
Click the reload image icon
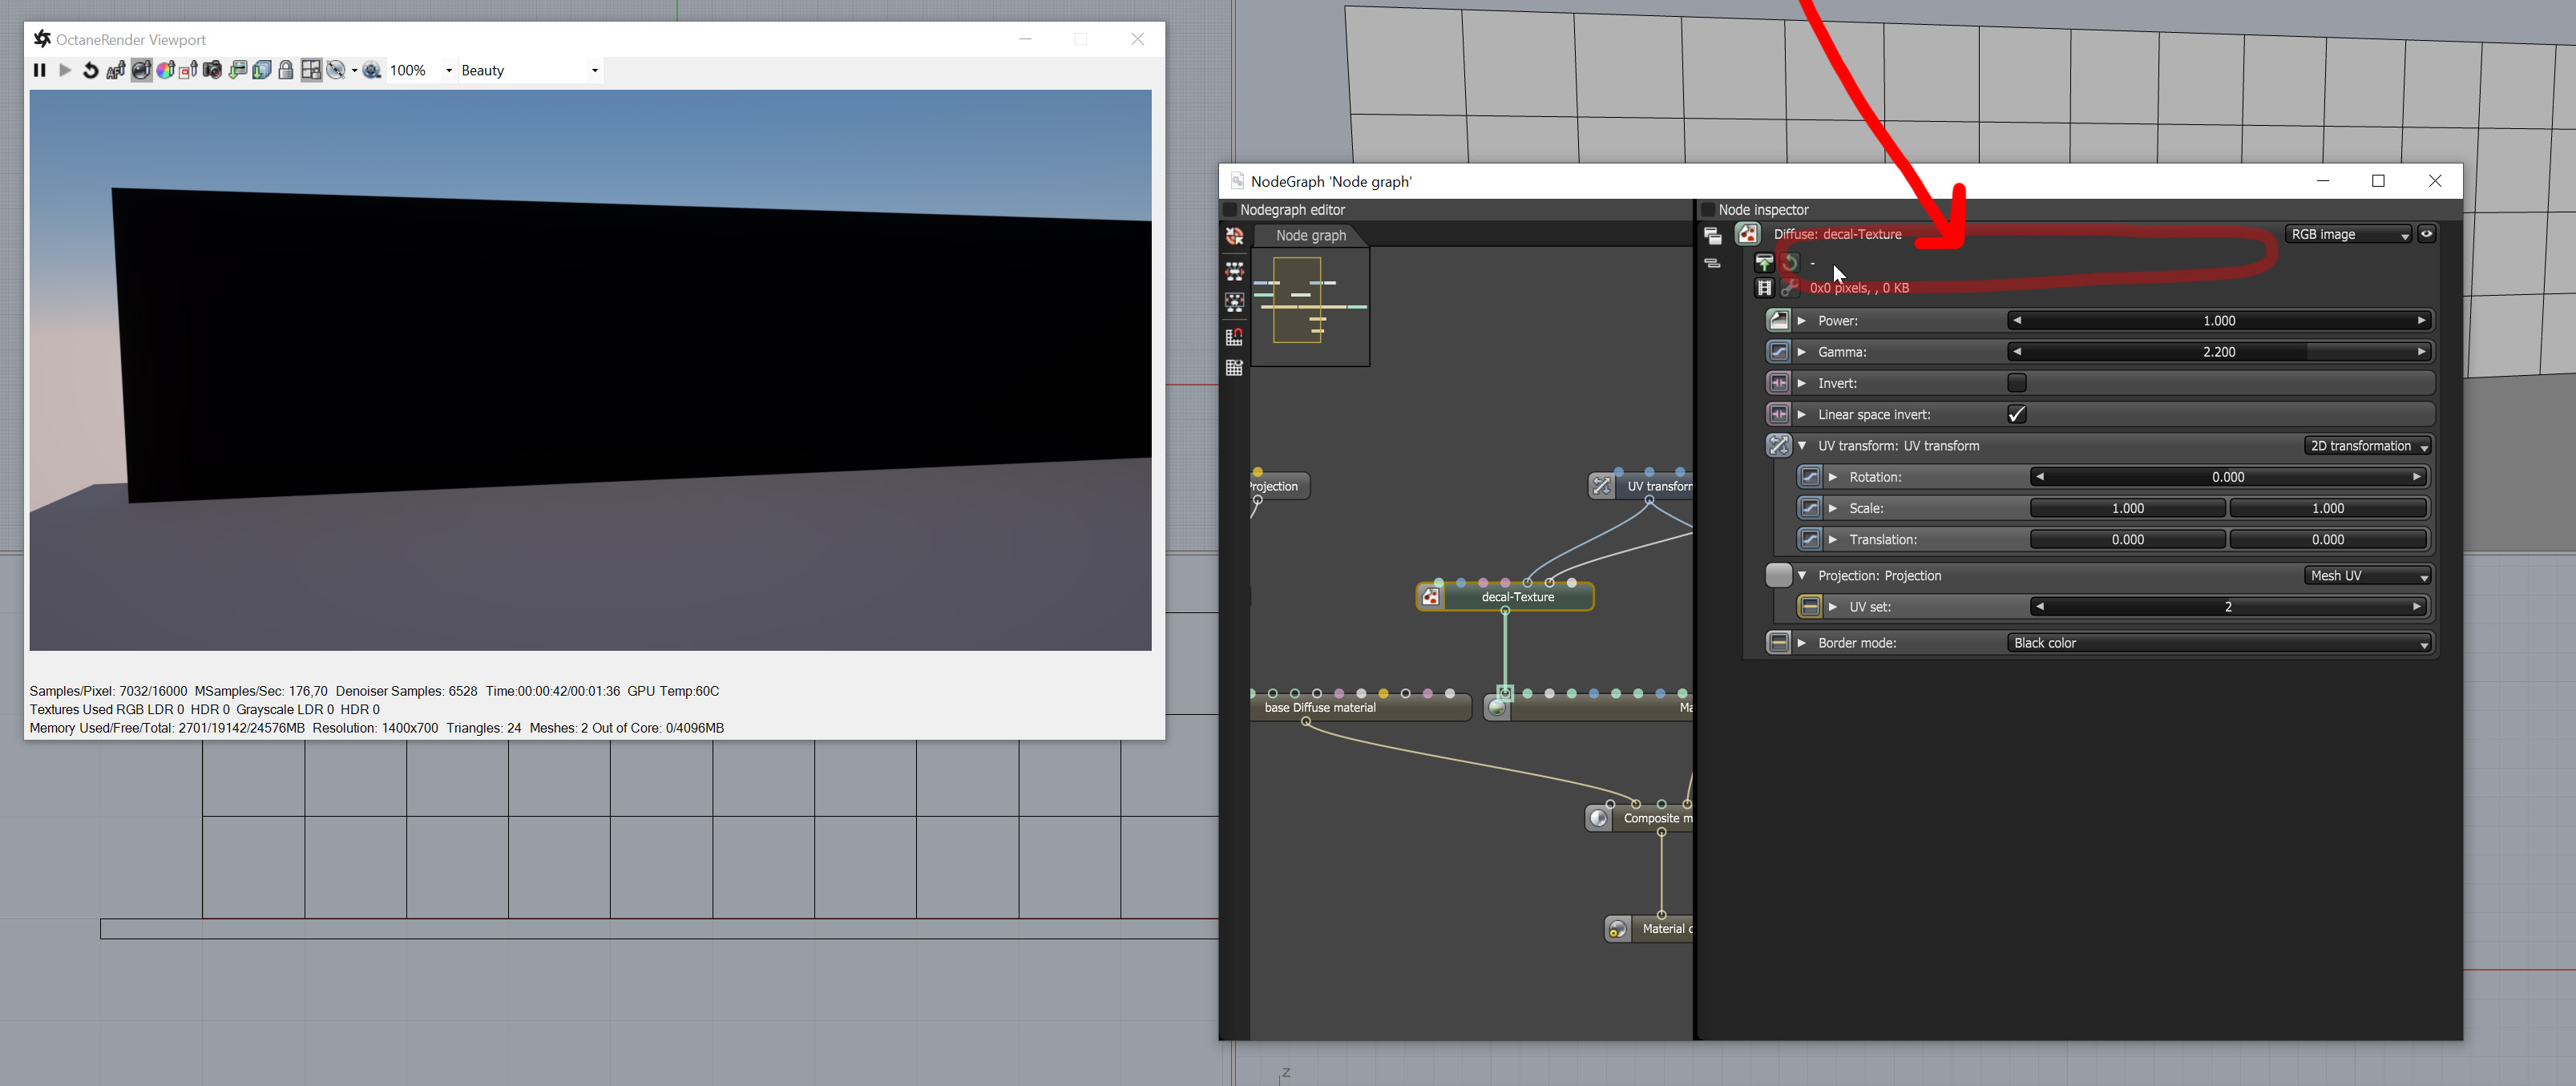click(x=1790, y=262)
